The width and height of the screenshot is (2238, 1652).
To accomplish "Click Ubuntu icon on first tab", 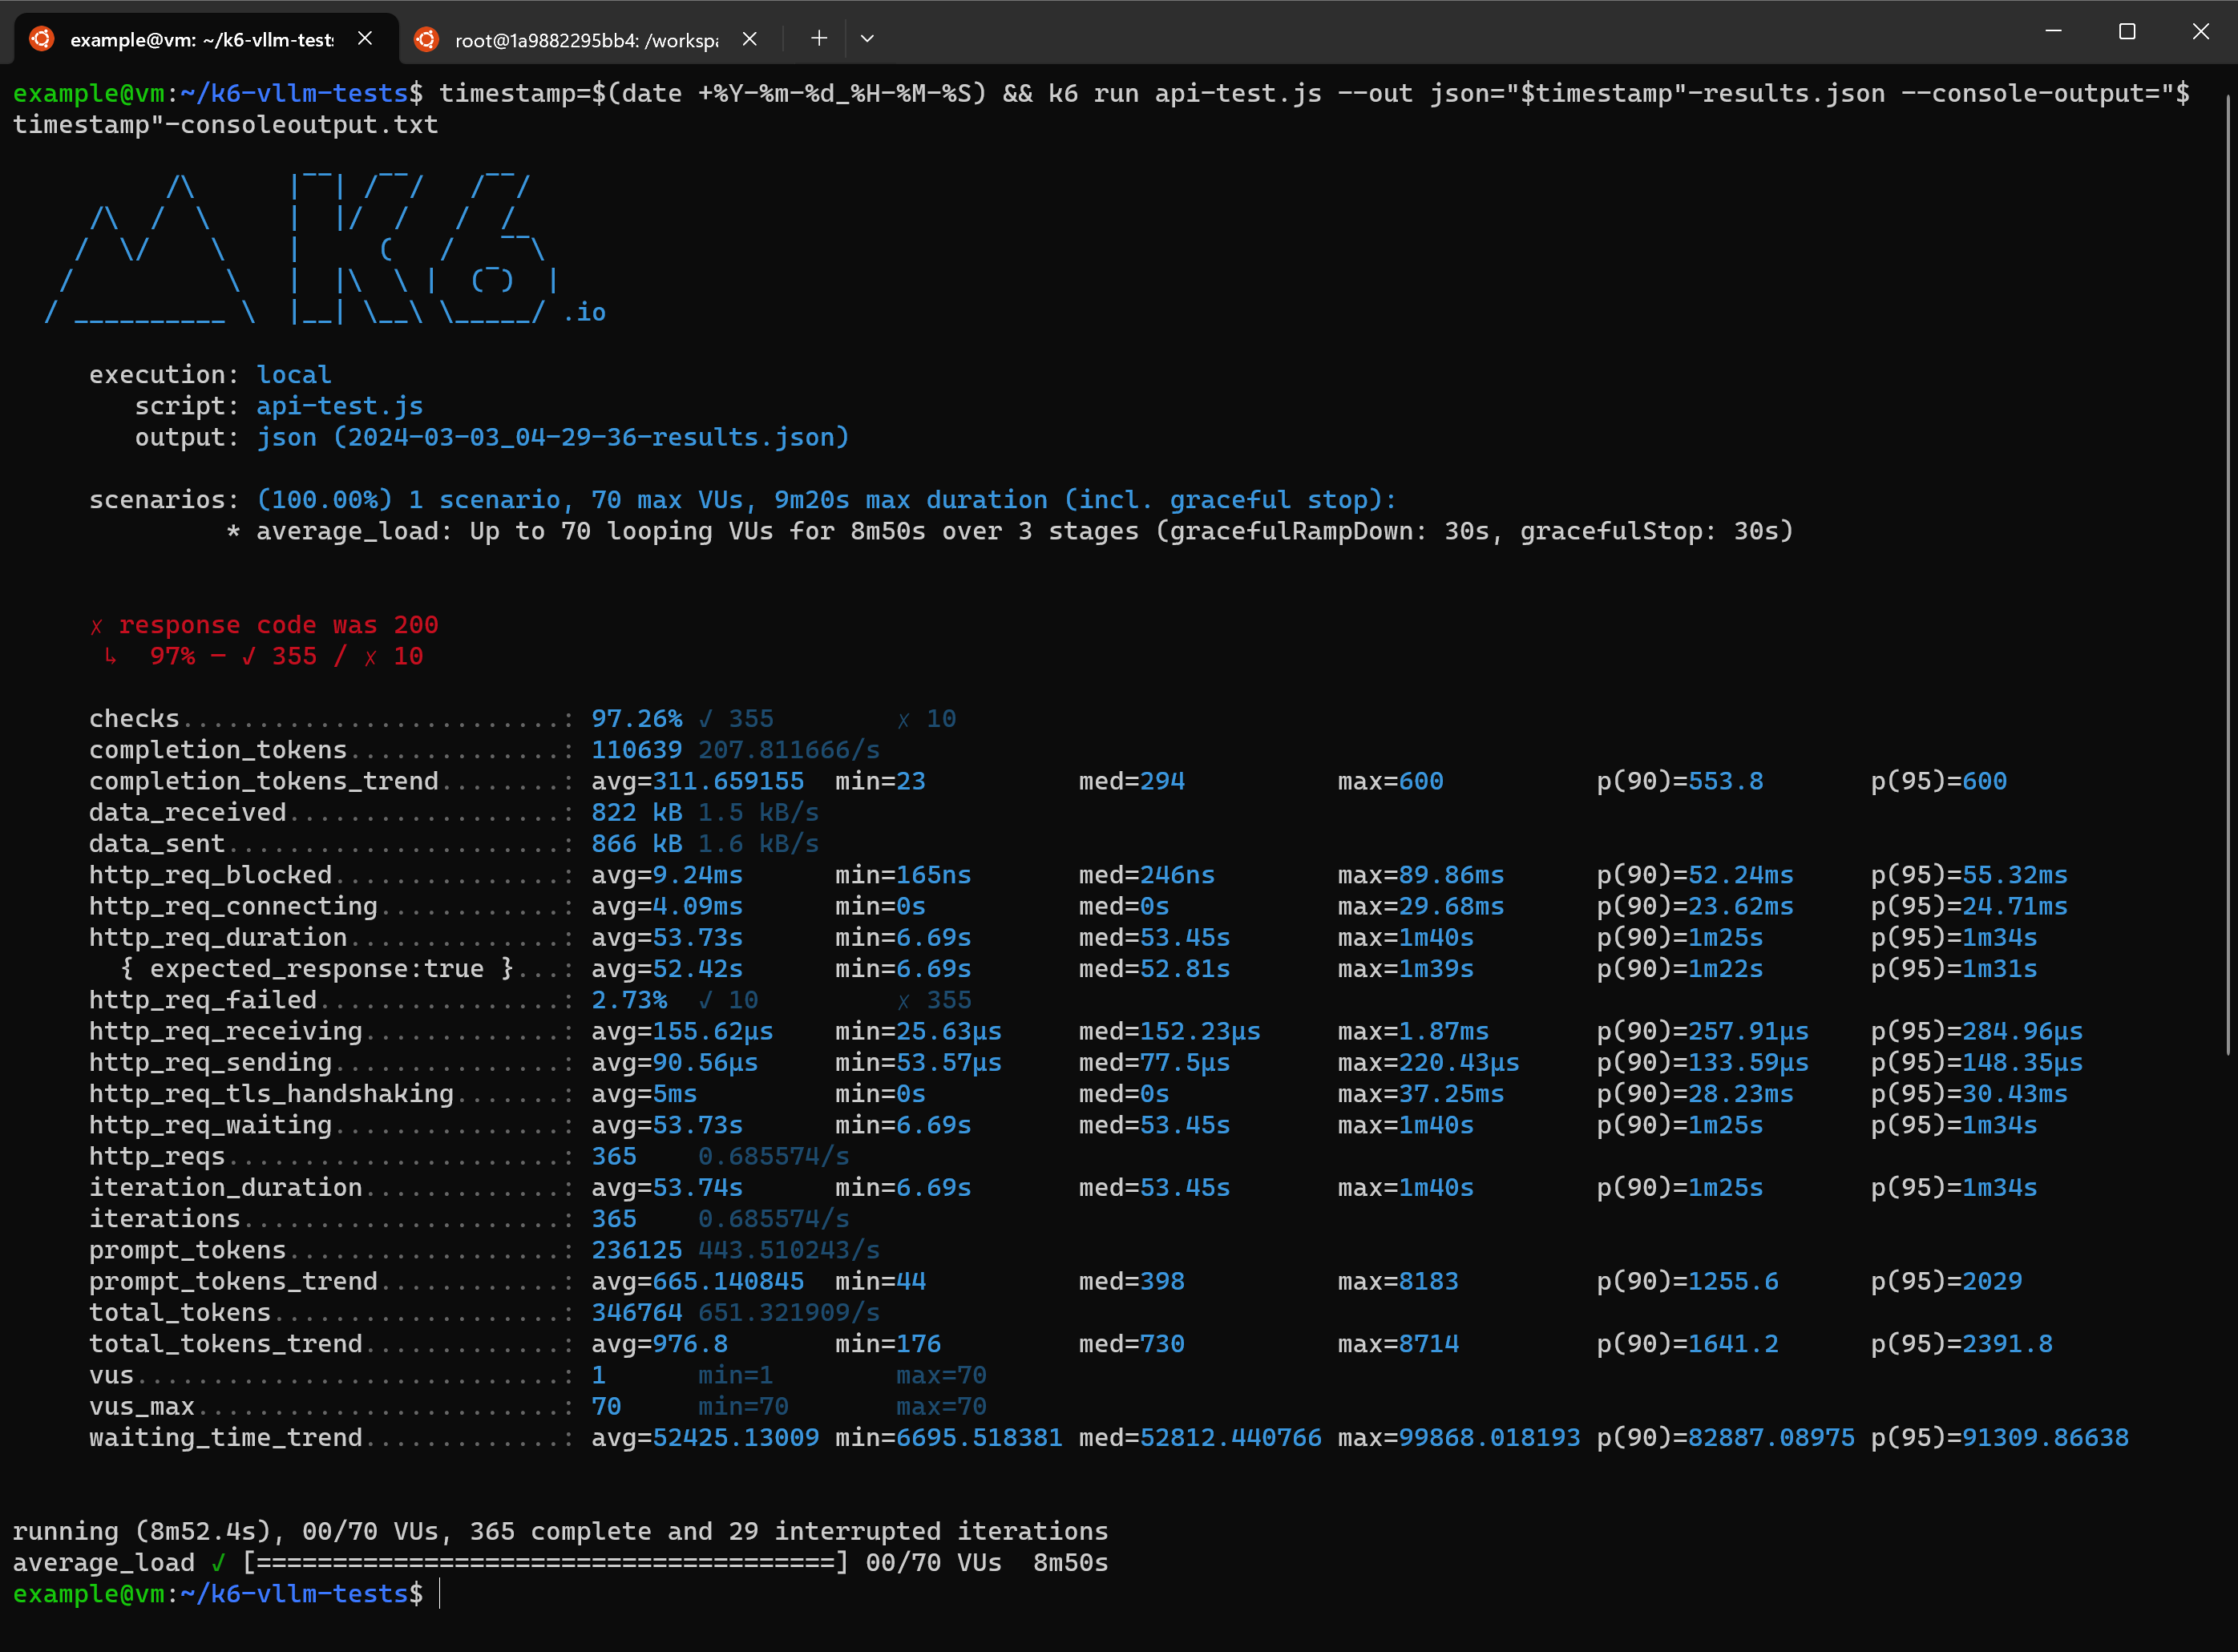I will tap(41, 39).
